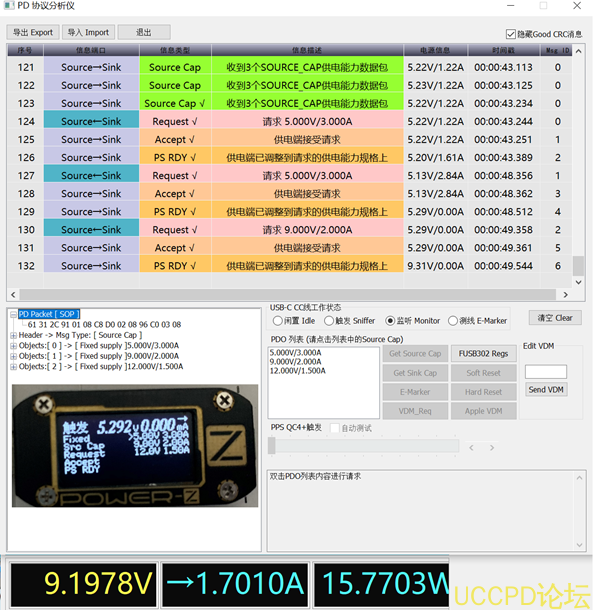This screenshot has height=610, width=594.
Task: Select the Sniffer radio button
Action: click(329, 321)
